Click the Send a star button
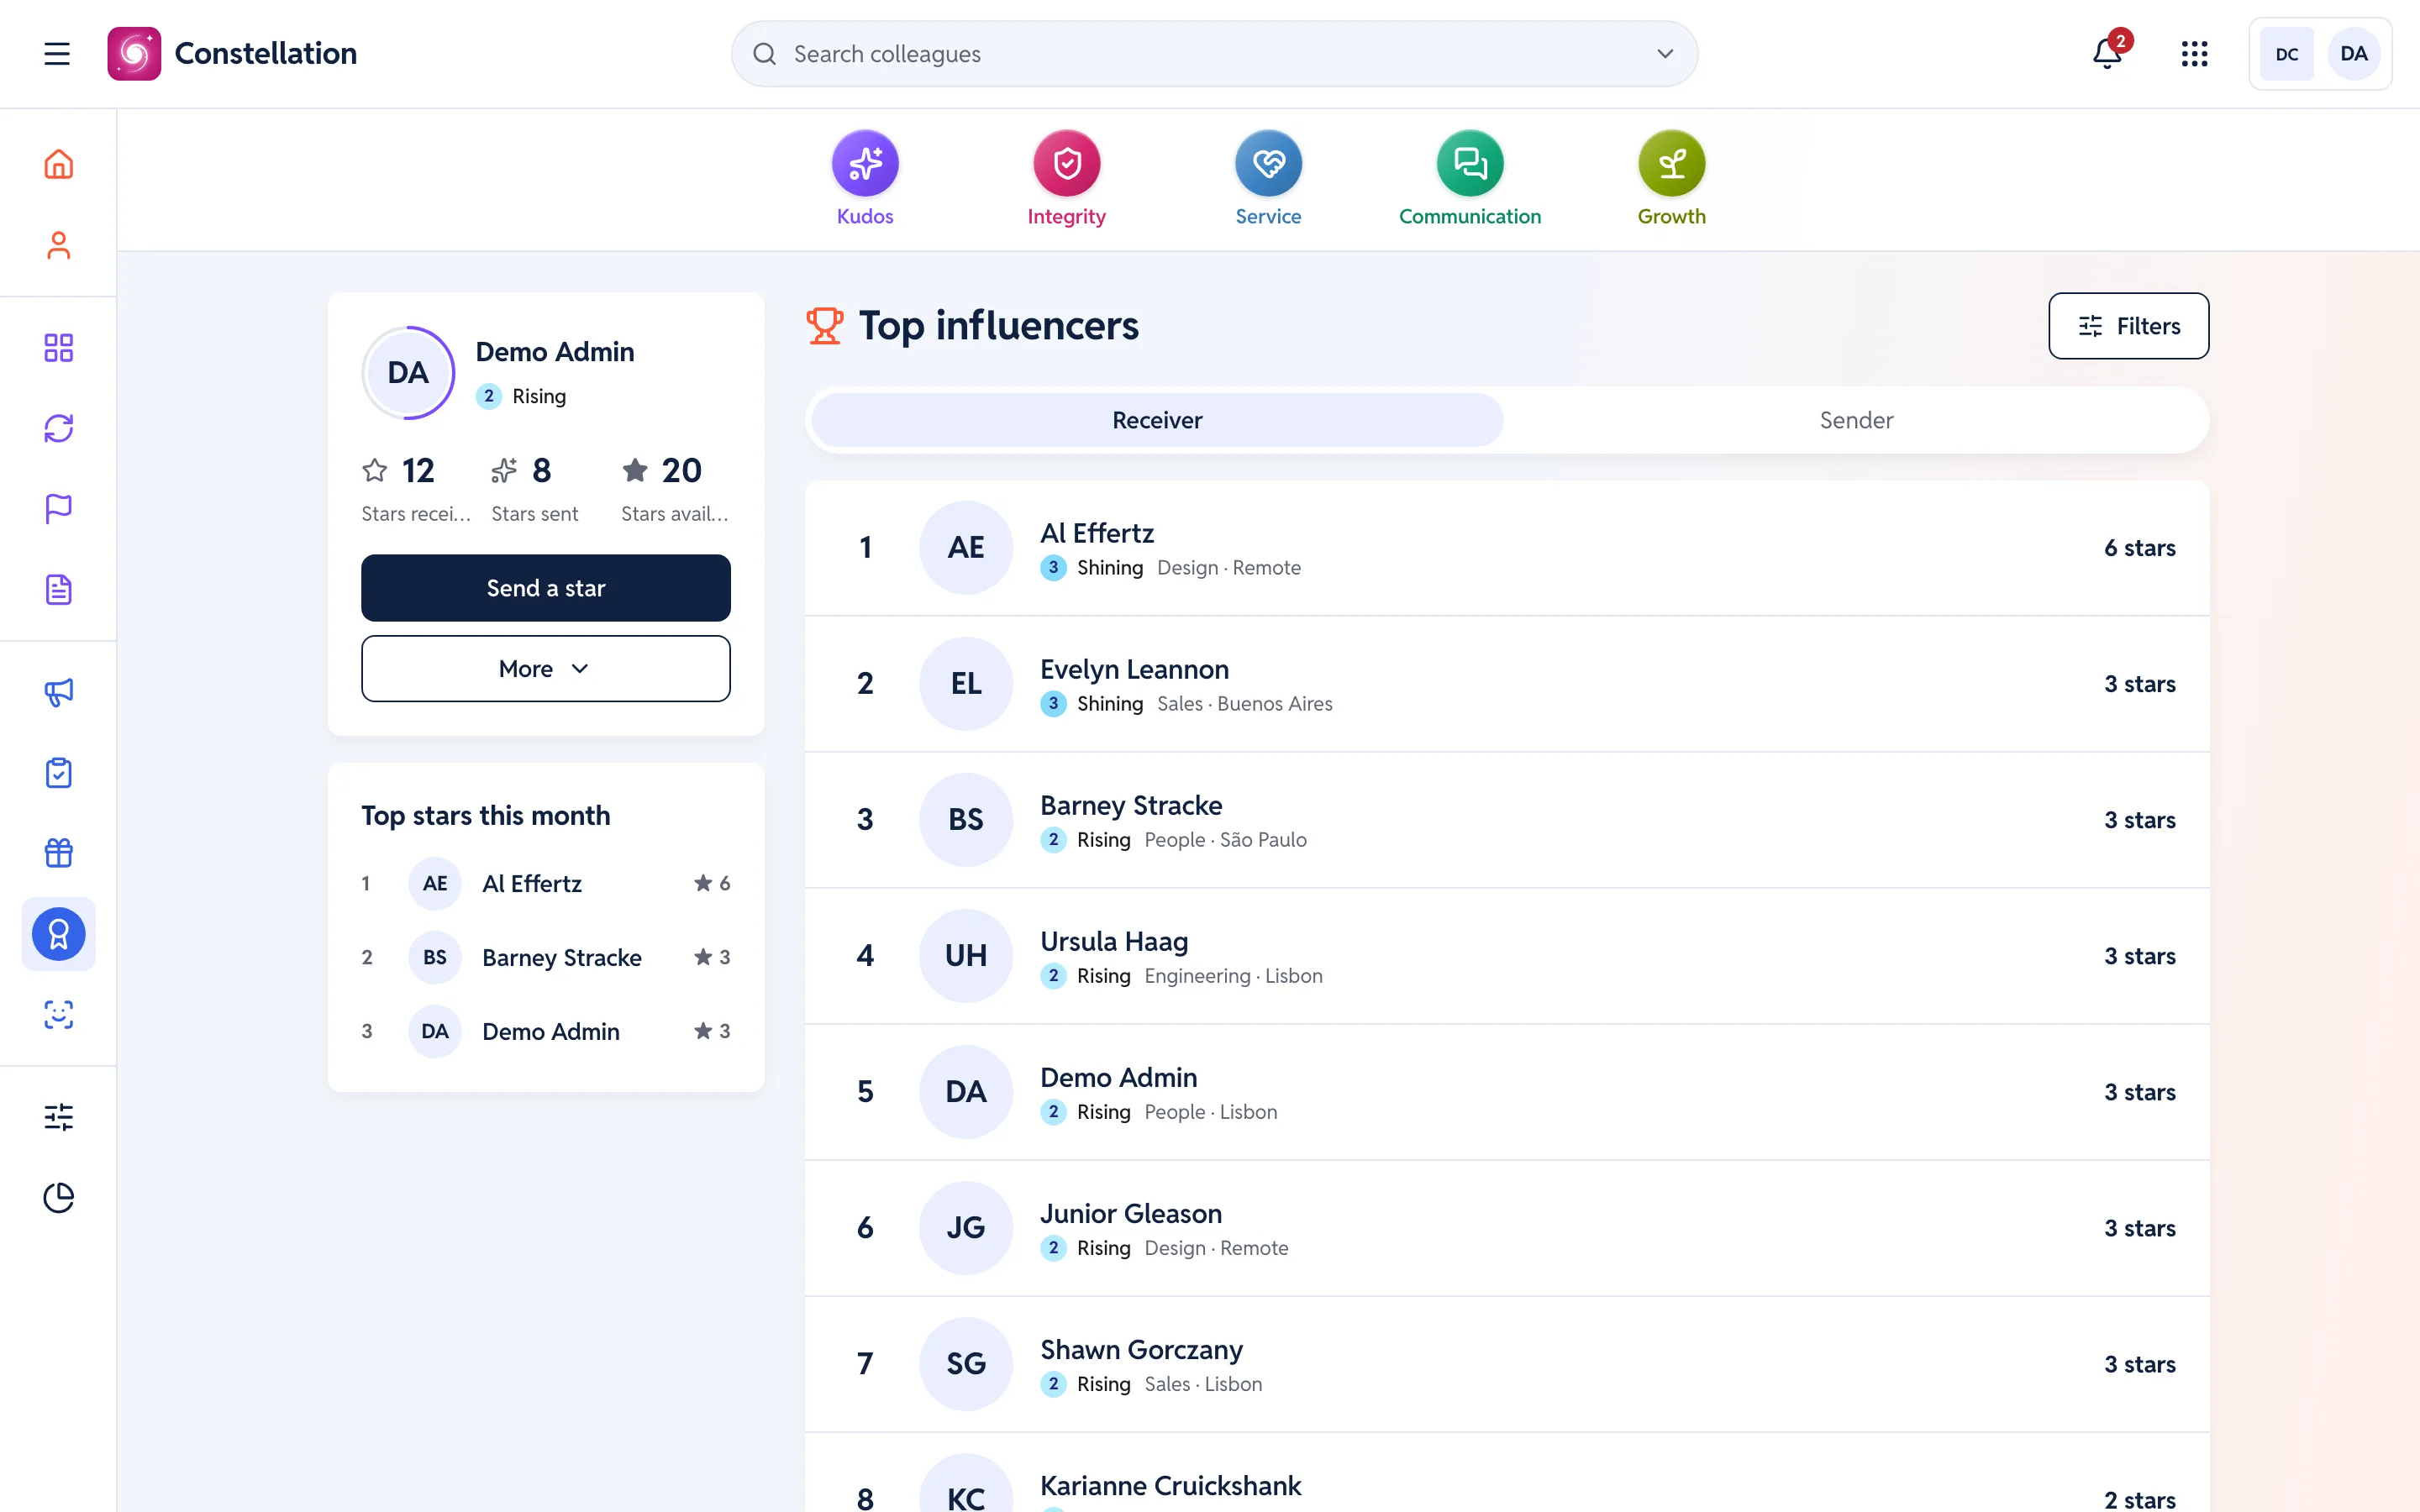Image resolution: width=2420 pixels, height=1512 pixels. [546, 588]
